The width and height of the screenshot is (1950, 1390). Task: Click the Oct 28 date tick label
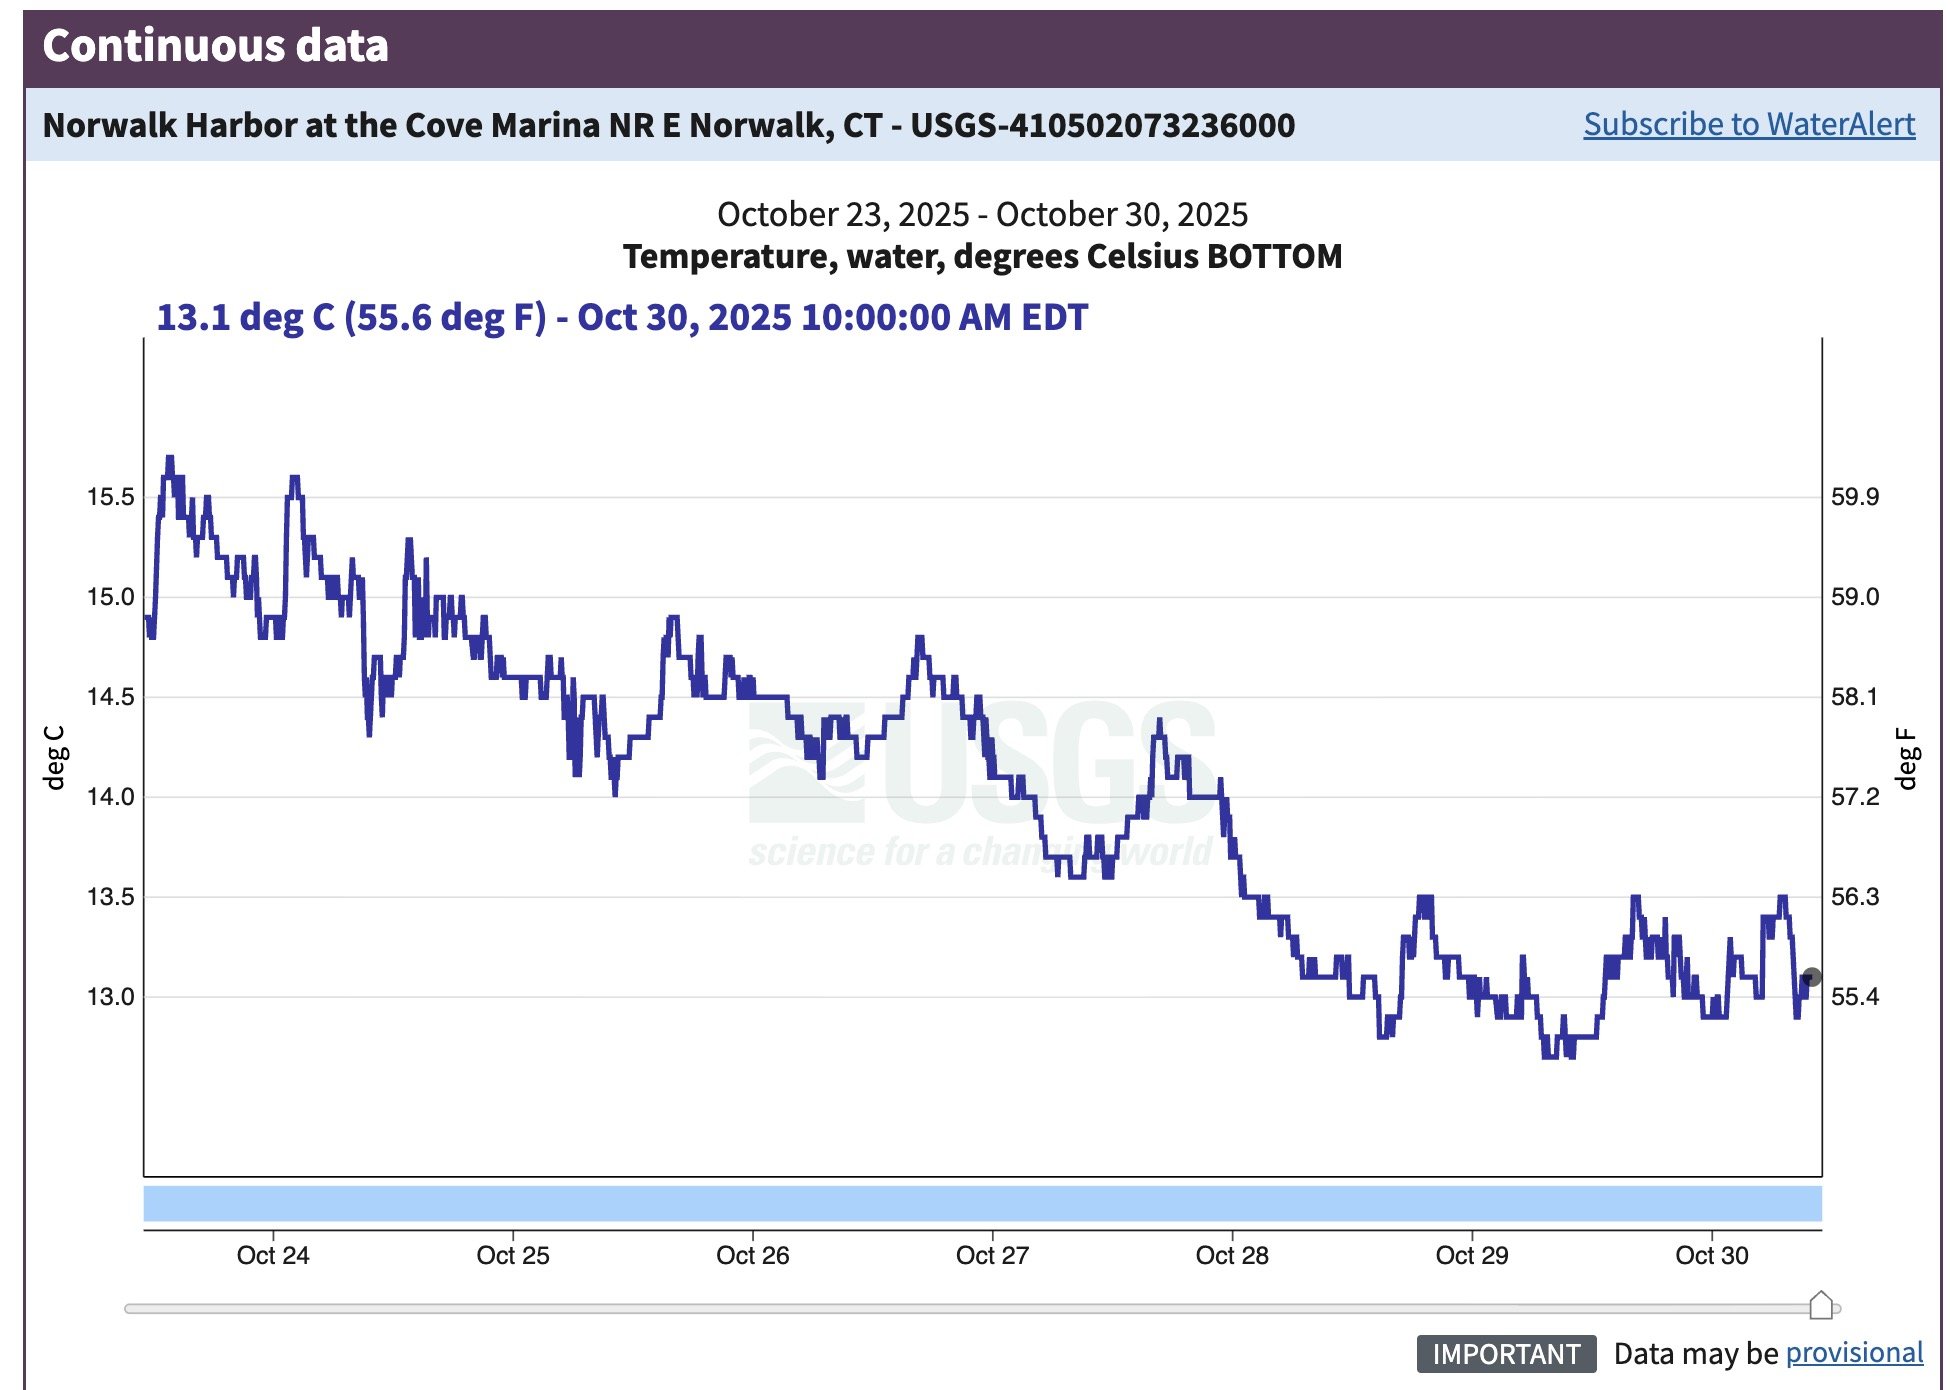pyautogui.click(x=1232, y=1255)
